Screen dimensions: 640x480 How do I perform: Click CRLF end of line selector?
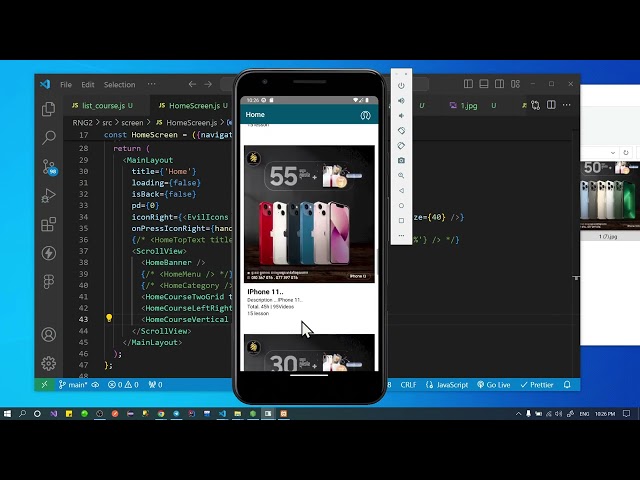[408, 384]
